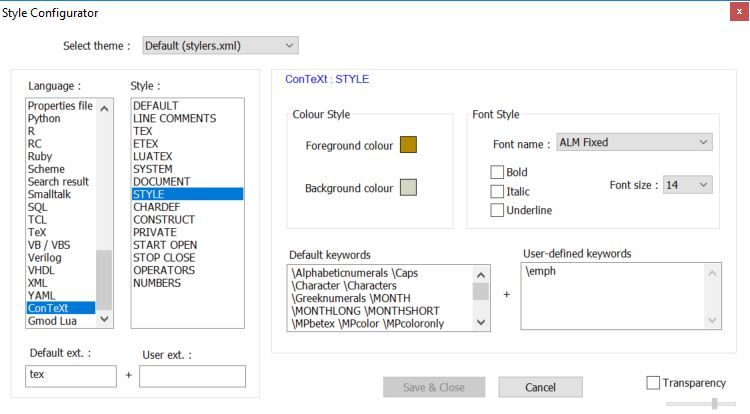Screen dimensions: 750x414
Task: Choose LINE COMMENTS in the Style list
Action: [x=174, y=118]
